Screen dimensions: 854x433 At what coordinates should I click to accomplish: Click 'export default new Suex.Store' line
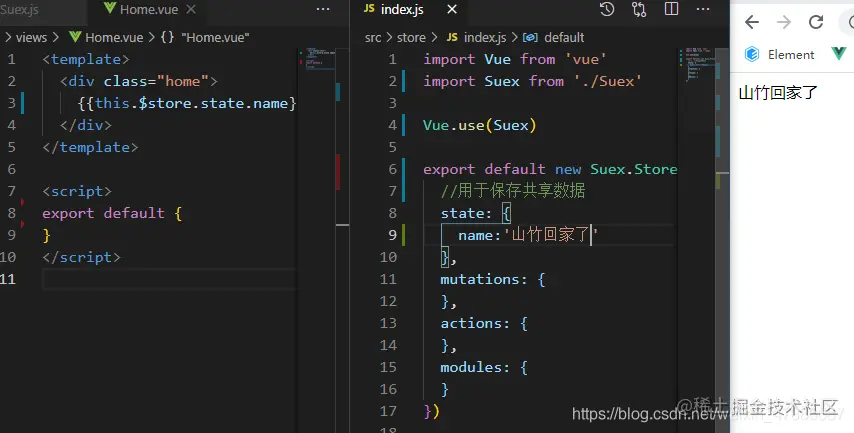point(550,169)
